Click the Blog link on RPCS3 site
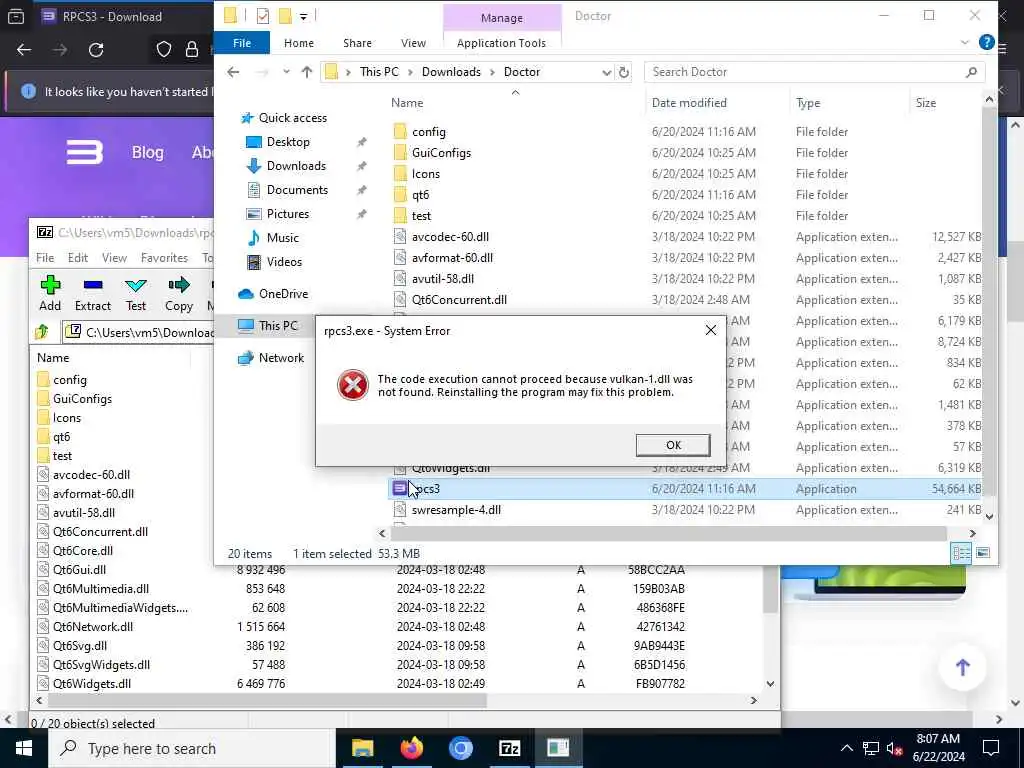 pos(148,152)
